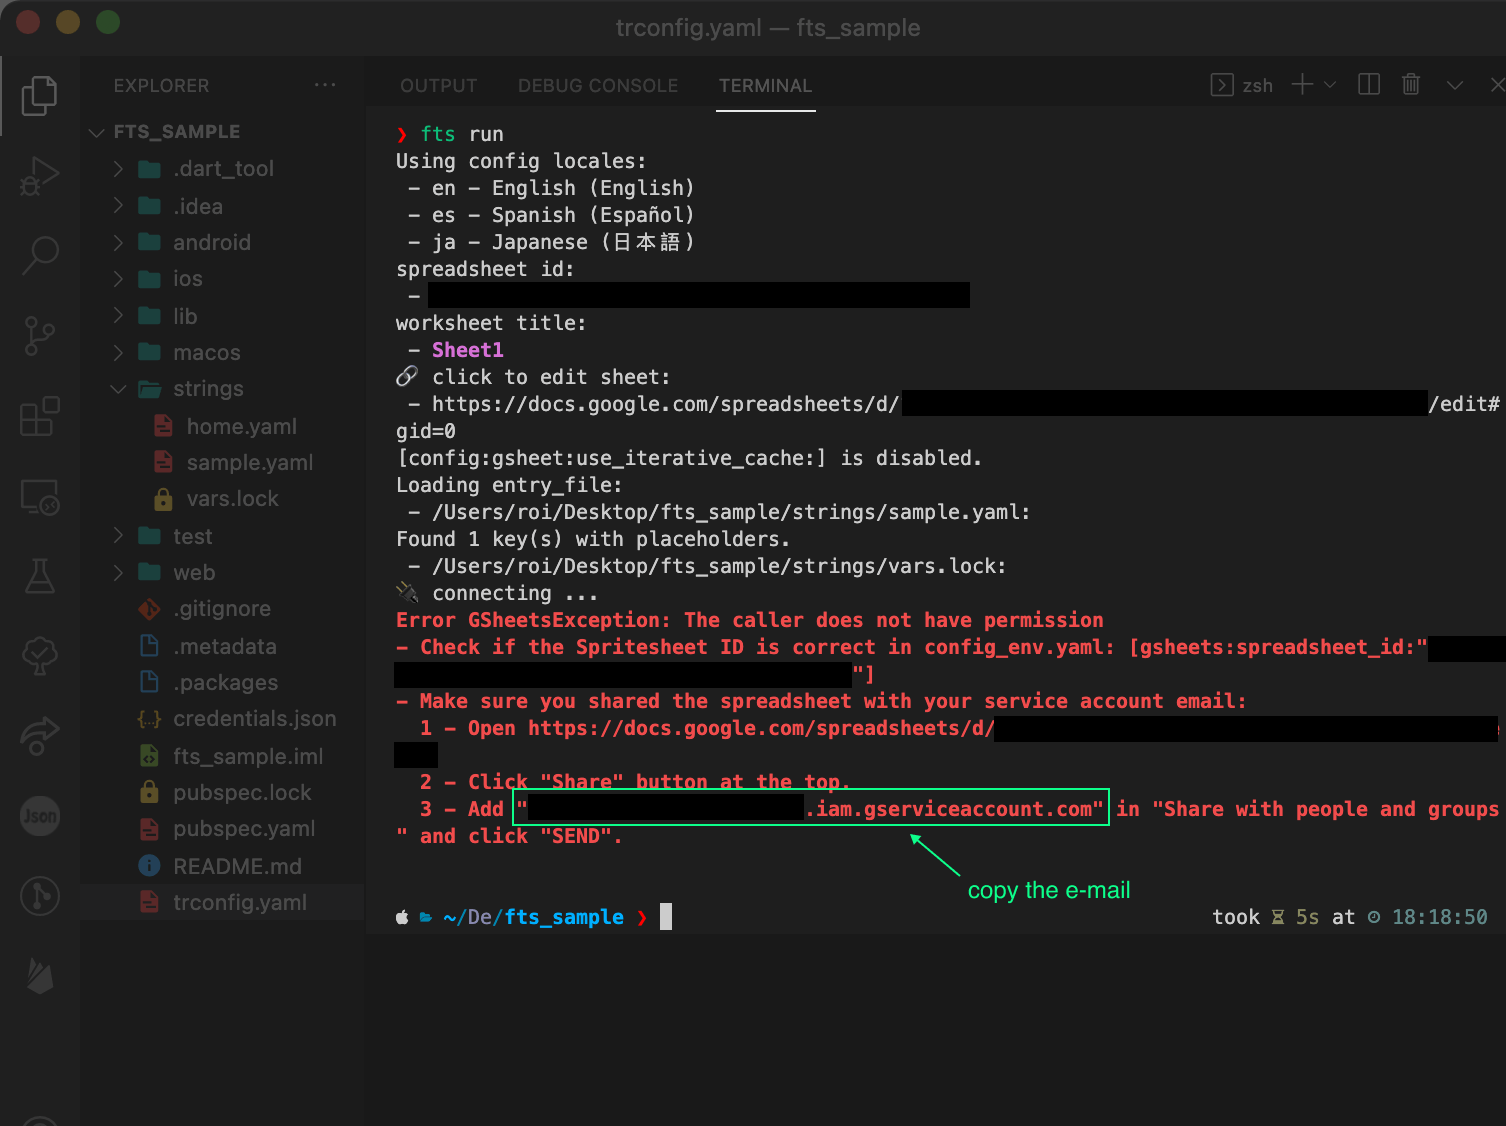Open the Extensions view

39,416
